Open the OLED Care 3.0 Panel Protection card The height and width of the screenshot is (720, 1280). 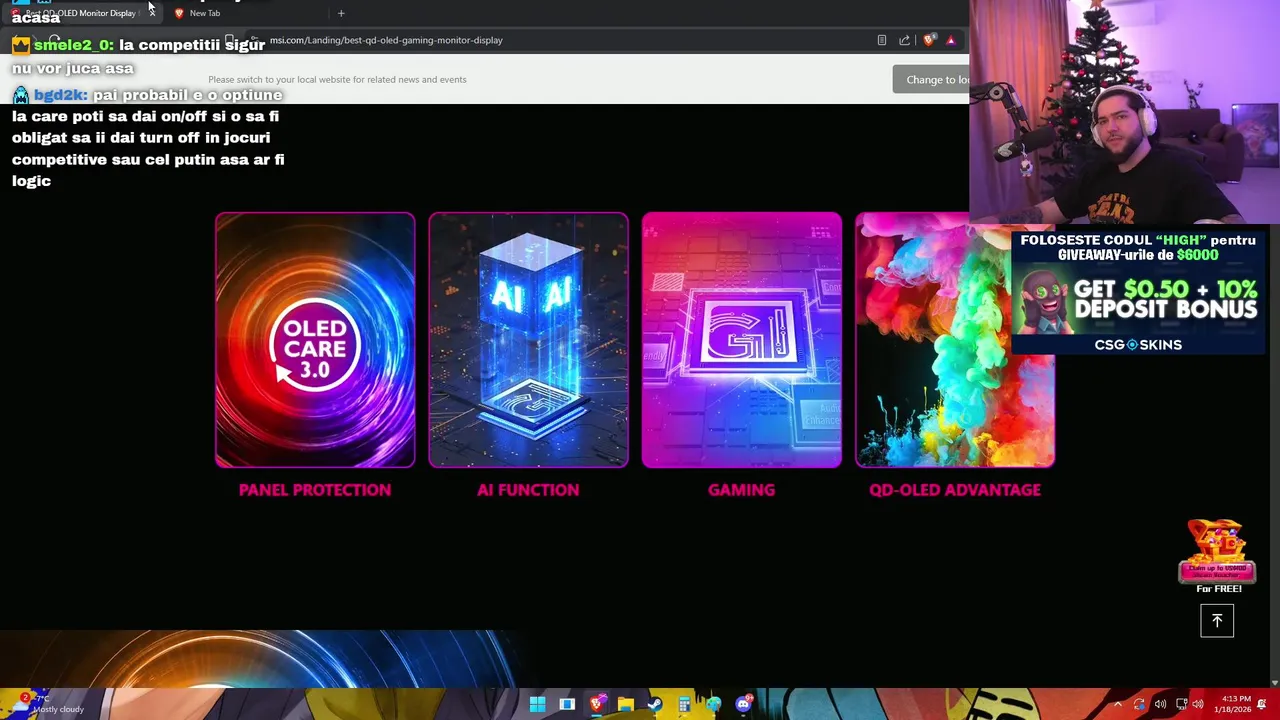pos(315,340)
